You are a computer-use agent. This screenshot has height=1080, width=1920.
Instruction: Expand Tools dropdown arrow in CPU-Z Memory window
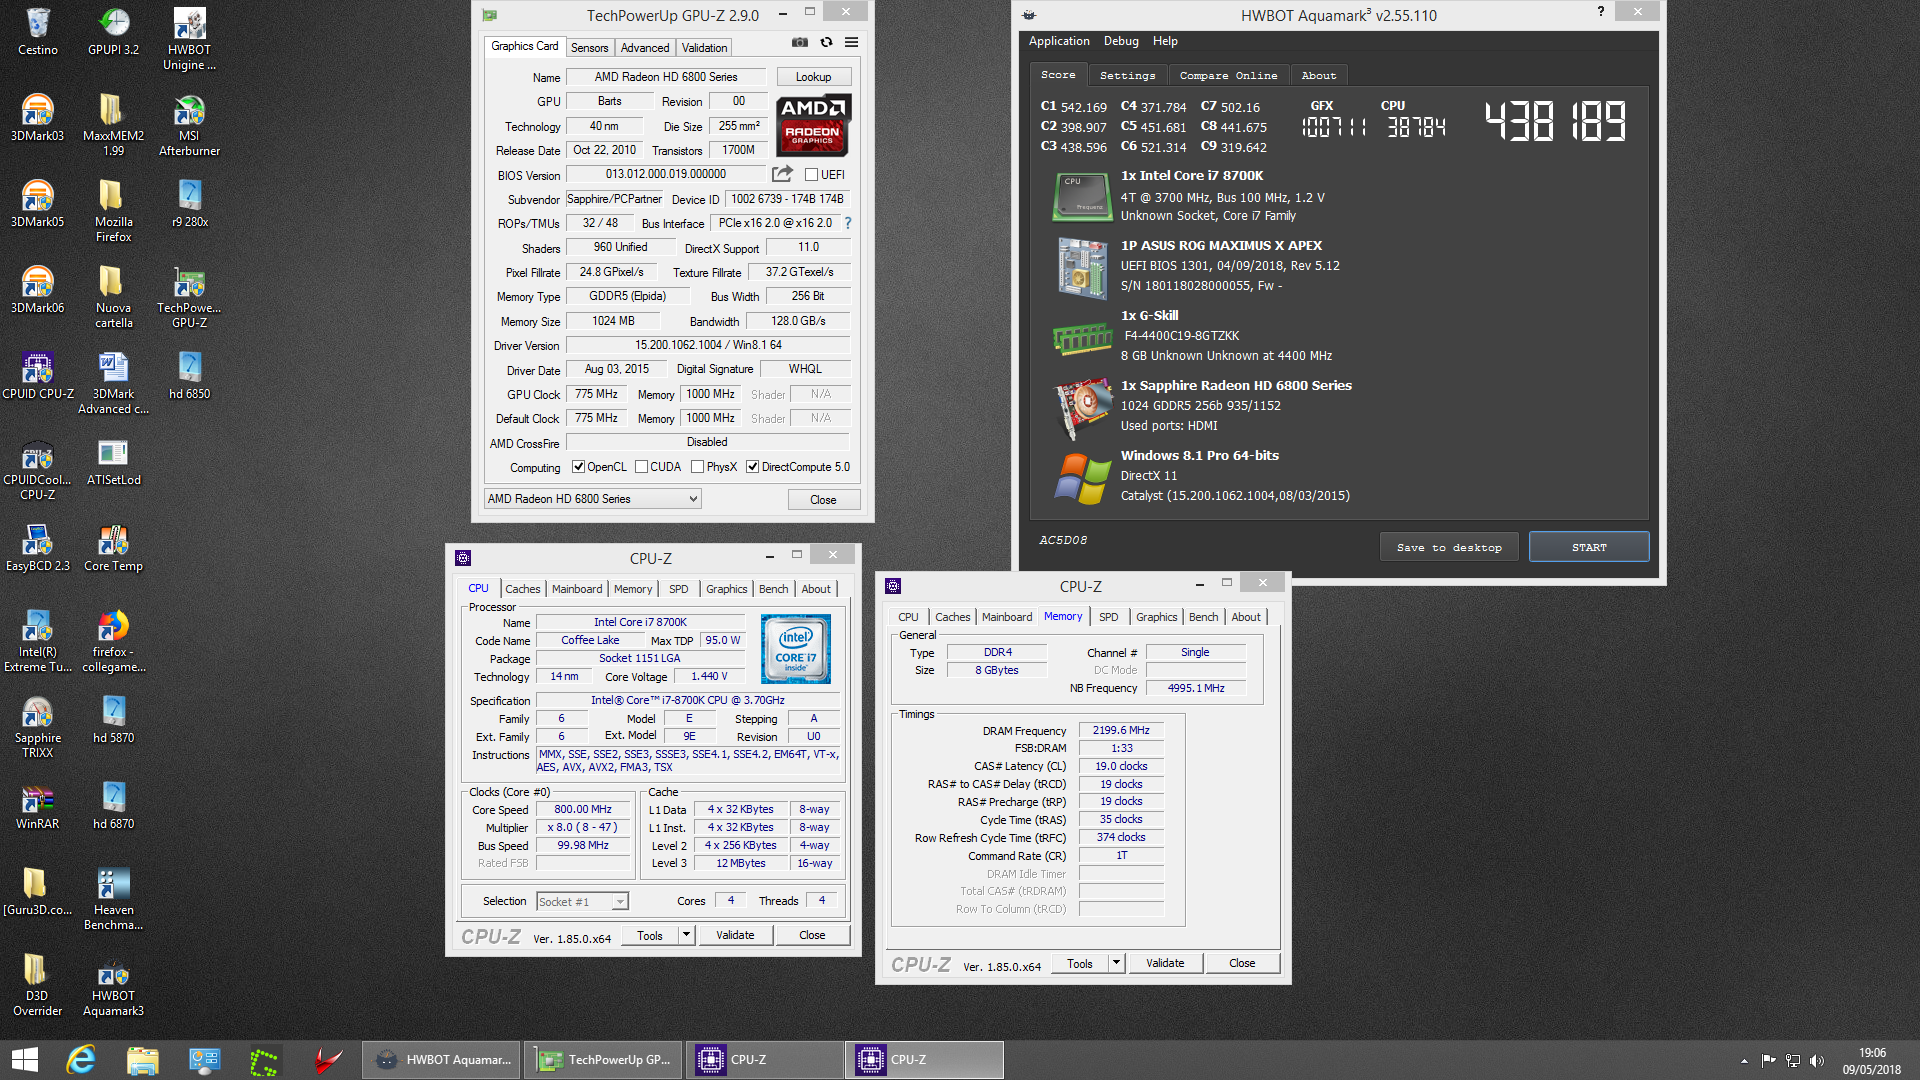[1116, 963]
